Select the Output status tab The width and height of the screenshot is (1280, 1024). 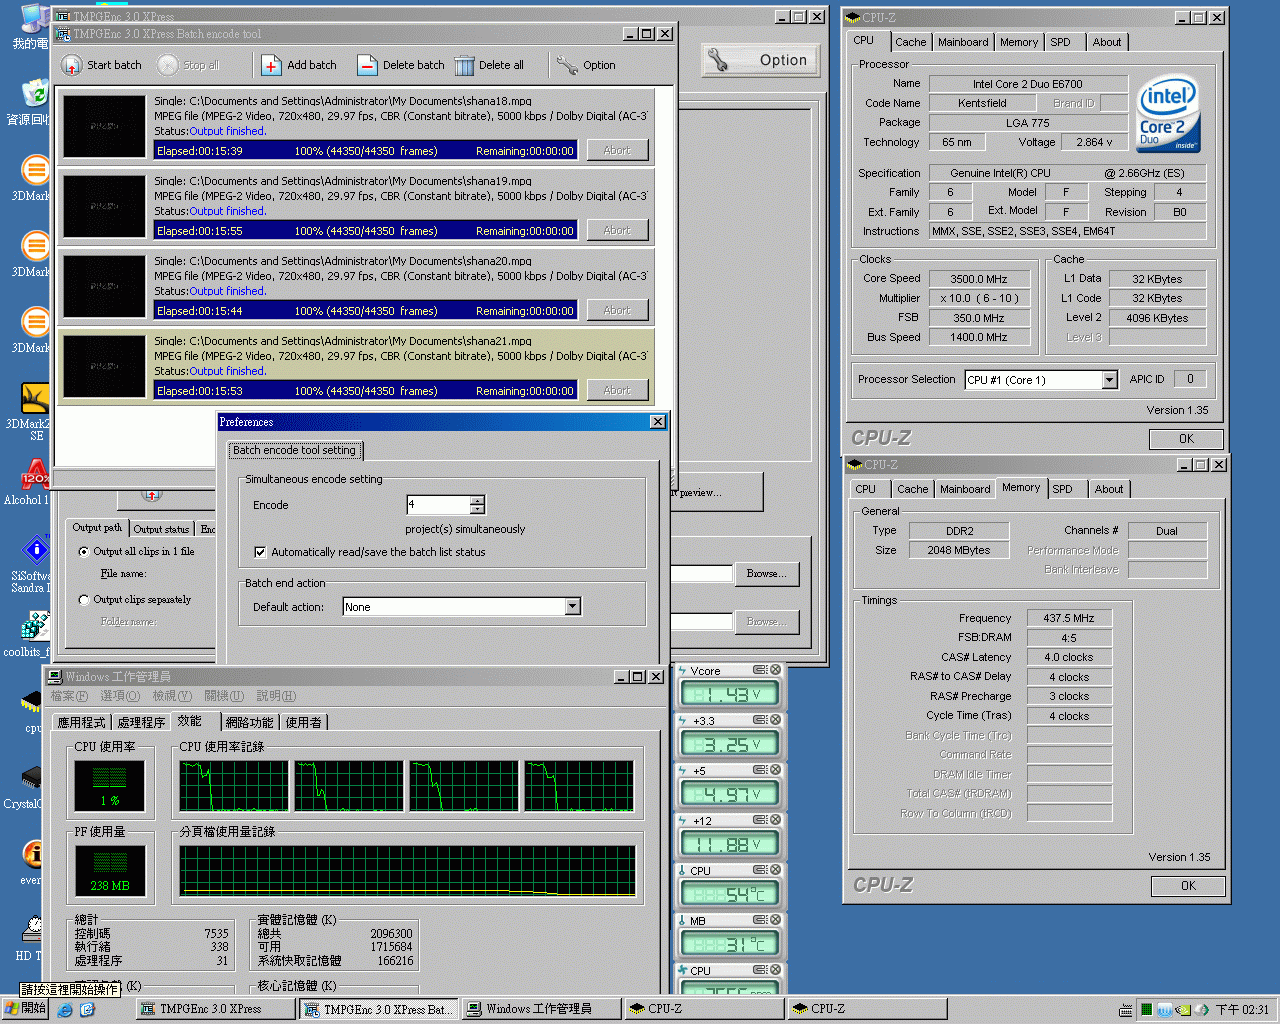click(x=161, y=529)
